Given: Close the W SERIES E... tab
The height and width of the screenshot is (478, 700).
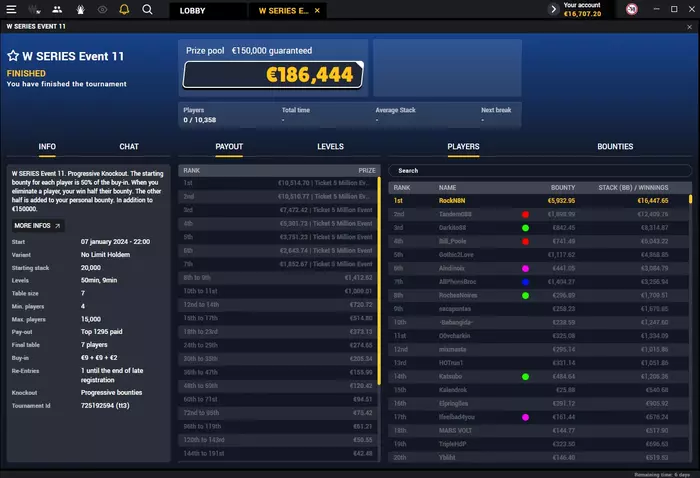Looking at the screenshot, I should [x=317, y=11].
